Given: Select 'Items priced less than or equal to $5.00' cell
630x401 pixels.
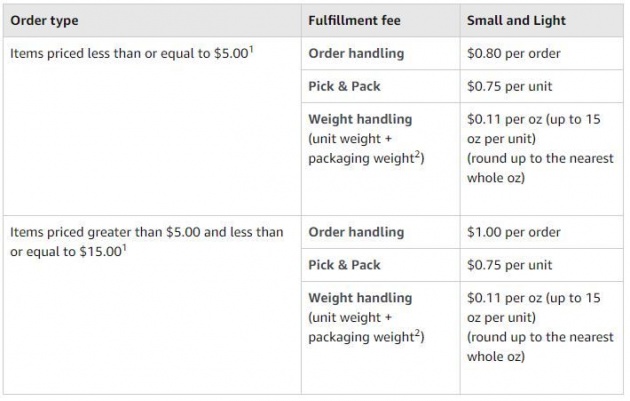Looking at the screenshot, I should tap(152, 126).
